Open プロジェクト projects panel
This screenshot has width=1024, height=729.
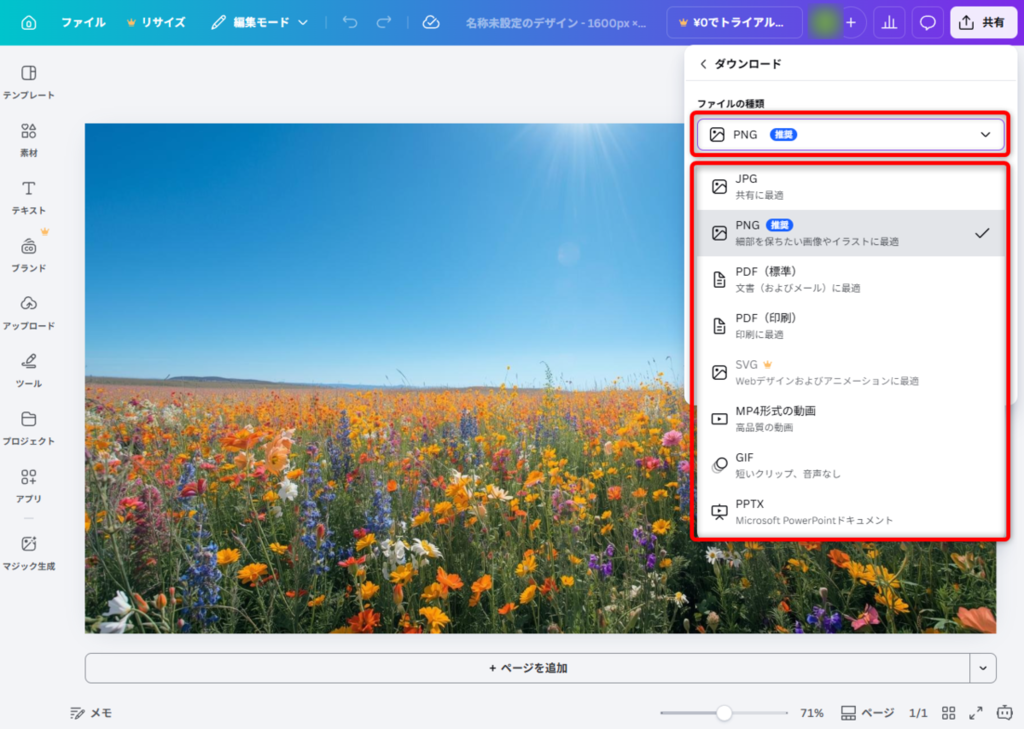pyautogui.click(x=29, y=428)
